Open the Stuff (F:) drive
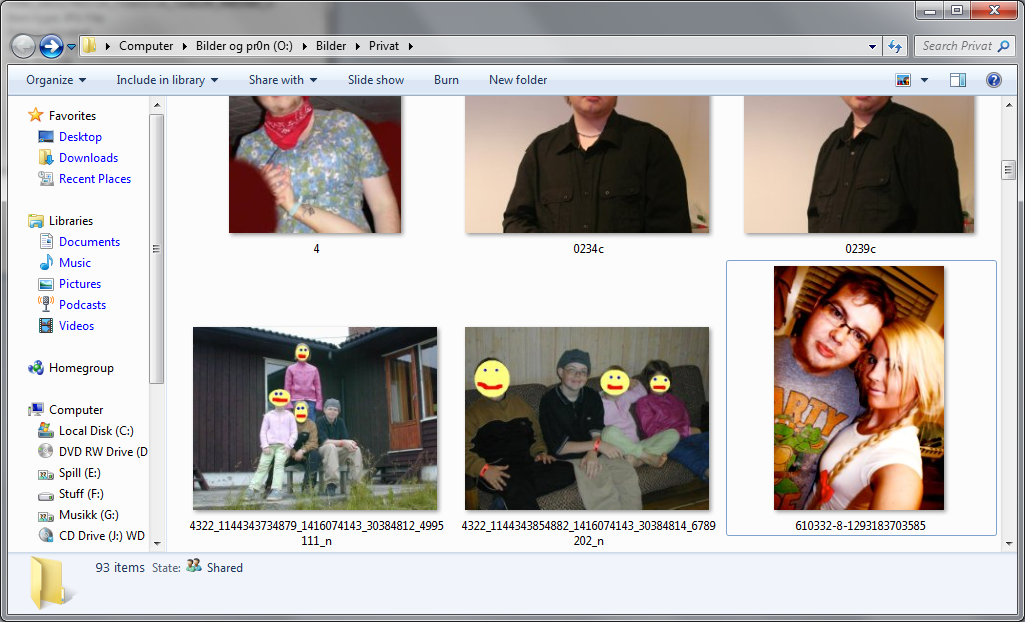This screenshot has width=1025, height=622. [x=81, y=493]
